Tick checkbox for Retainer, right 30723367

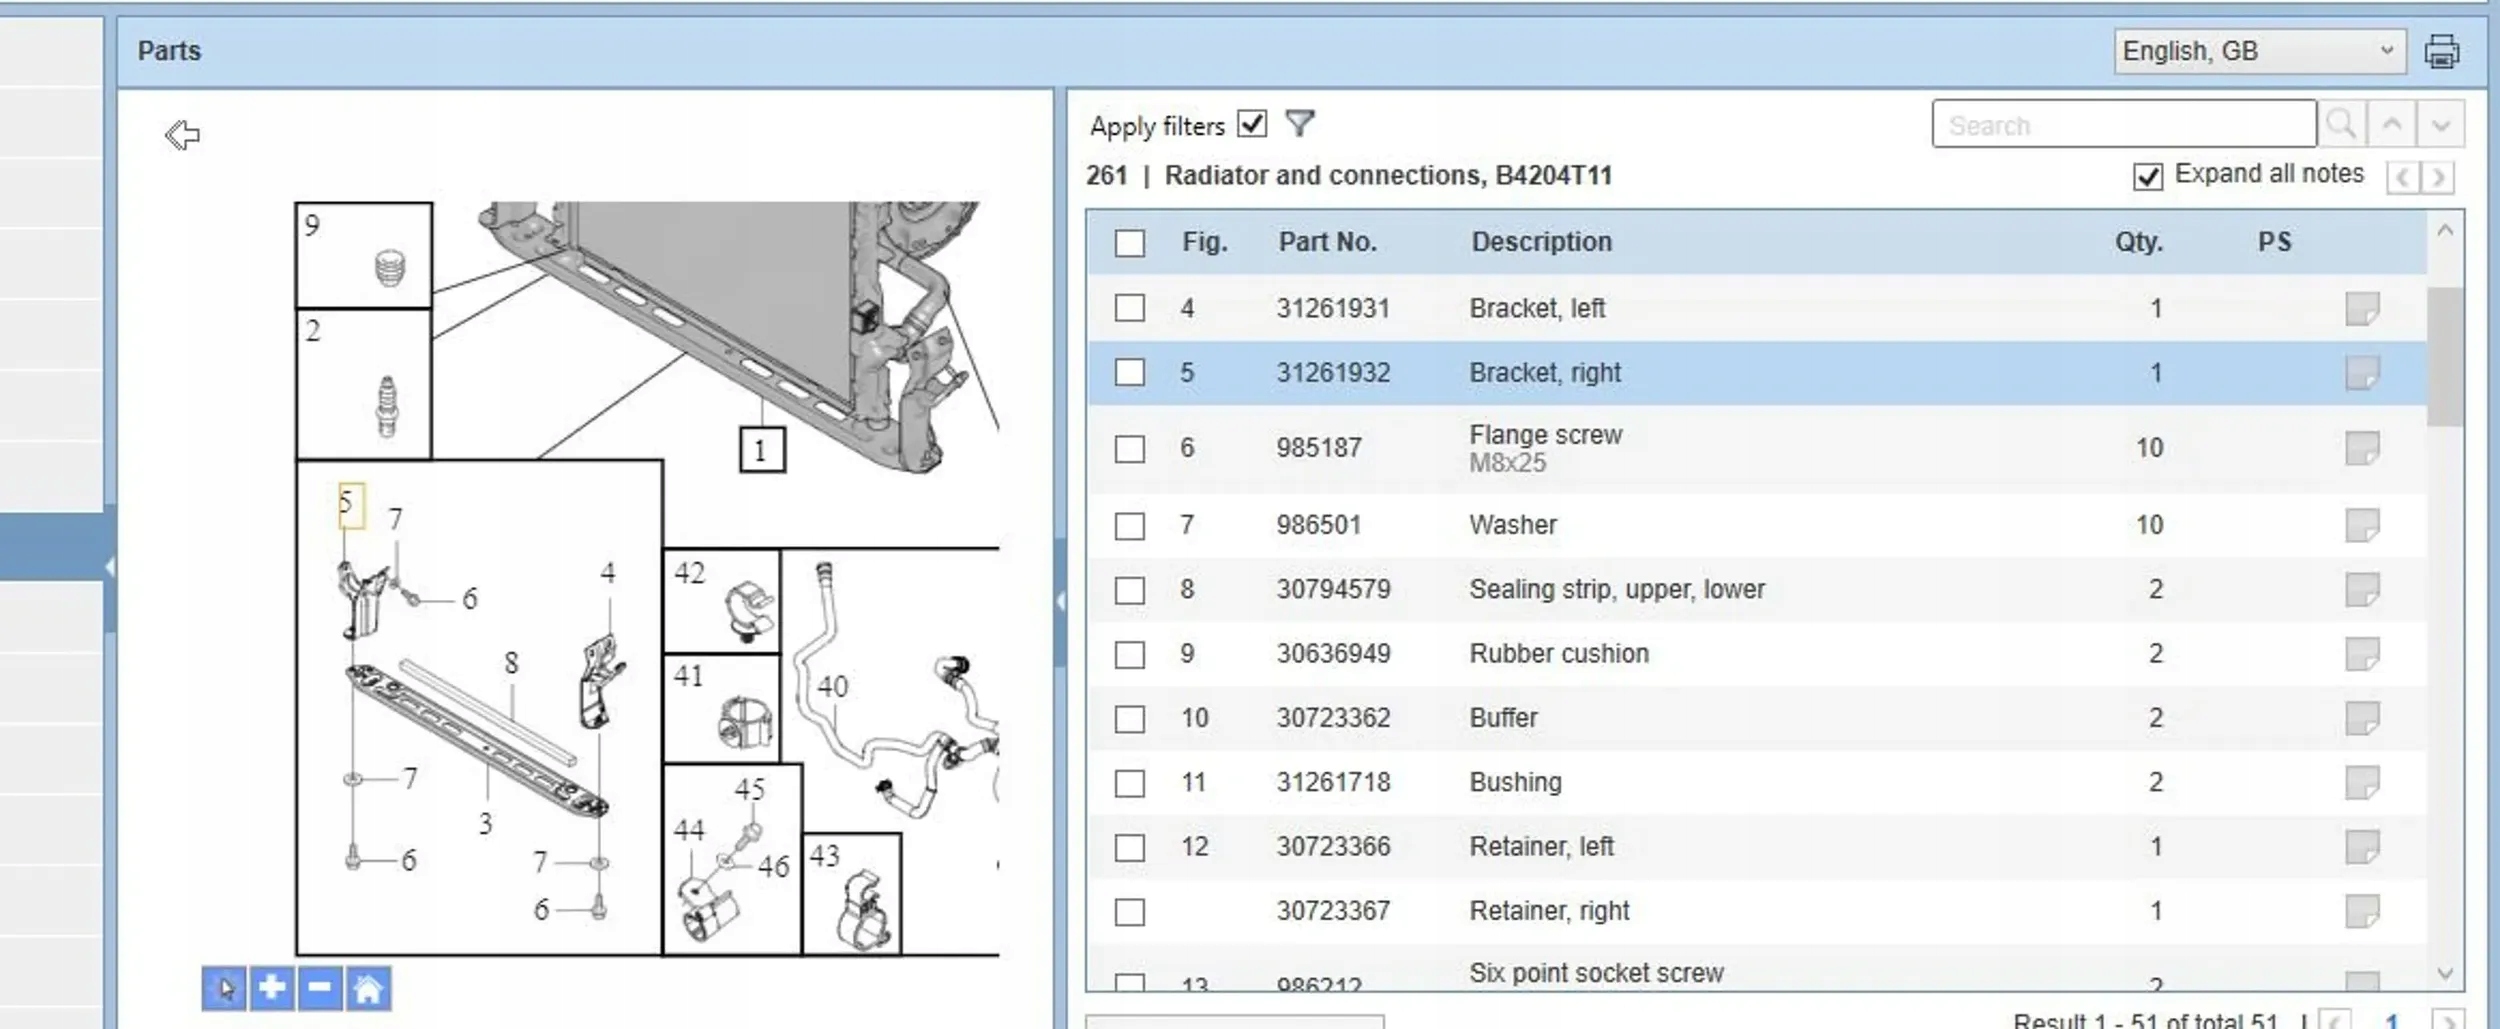tap(1129, 912)
